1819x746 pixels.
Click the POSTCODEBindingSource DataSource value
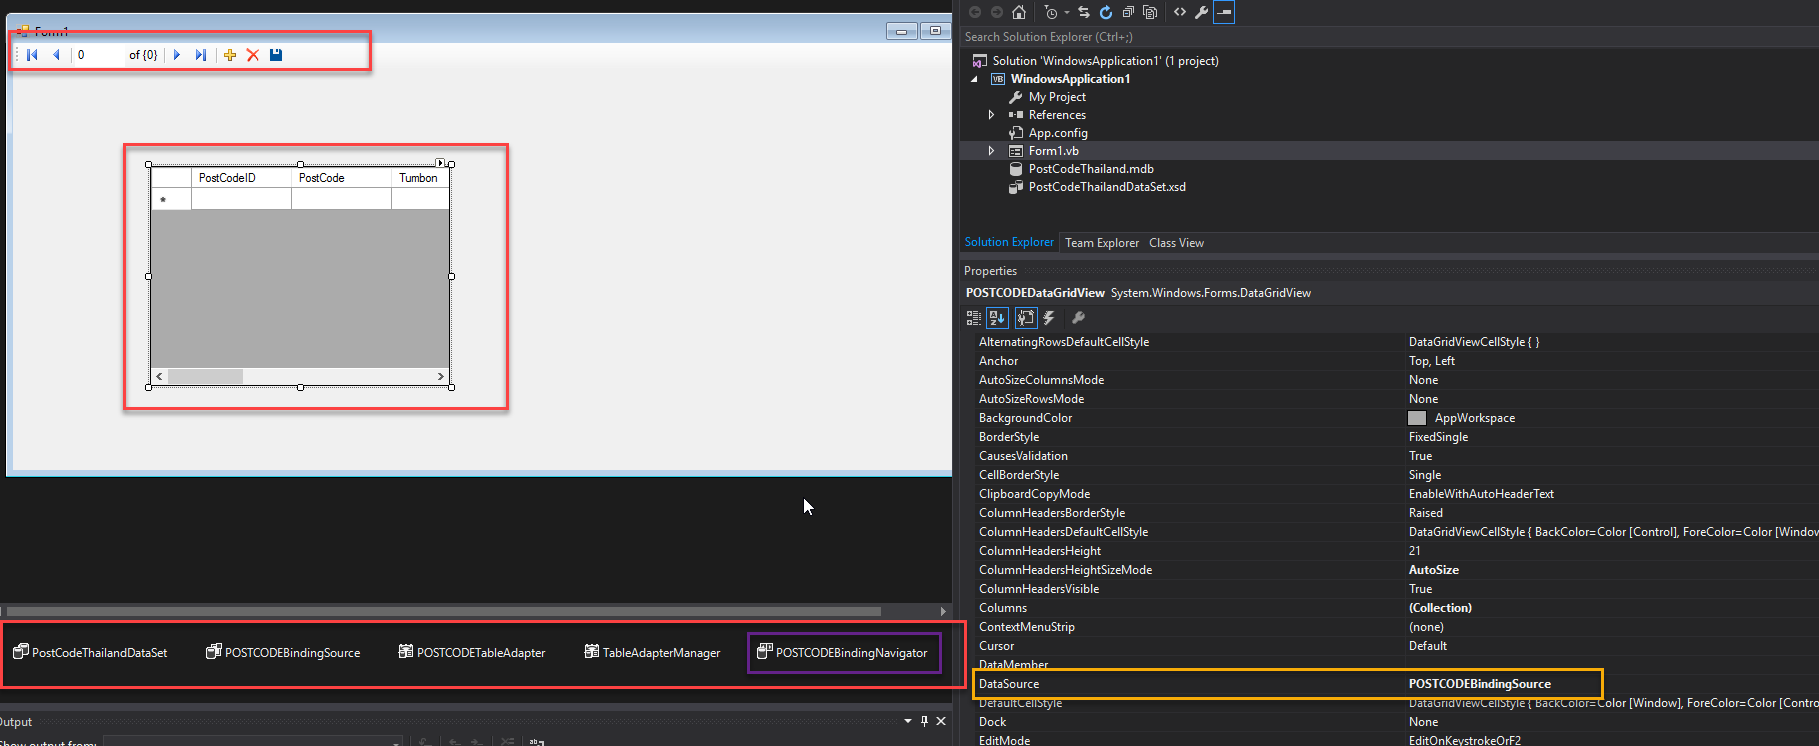[x=1480, y=684]
